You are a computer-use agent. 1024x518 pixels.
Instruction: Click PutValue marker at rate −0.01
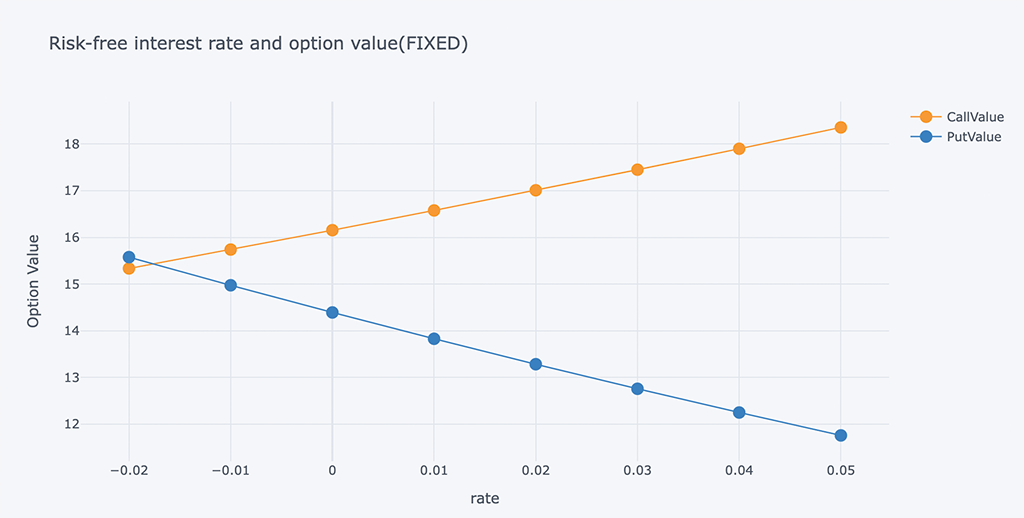pyautogui.click(x=231, y=285)
